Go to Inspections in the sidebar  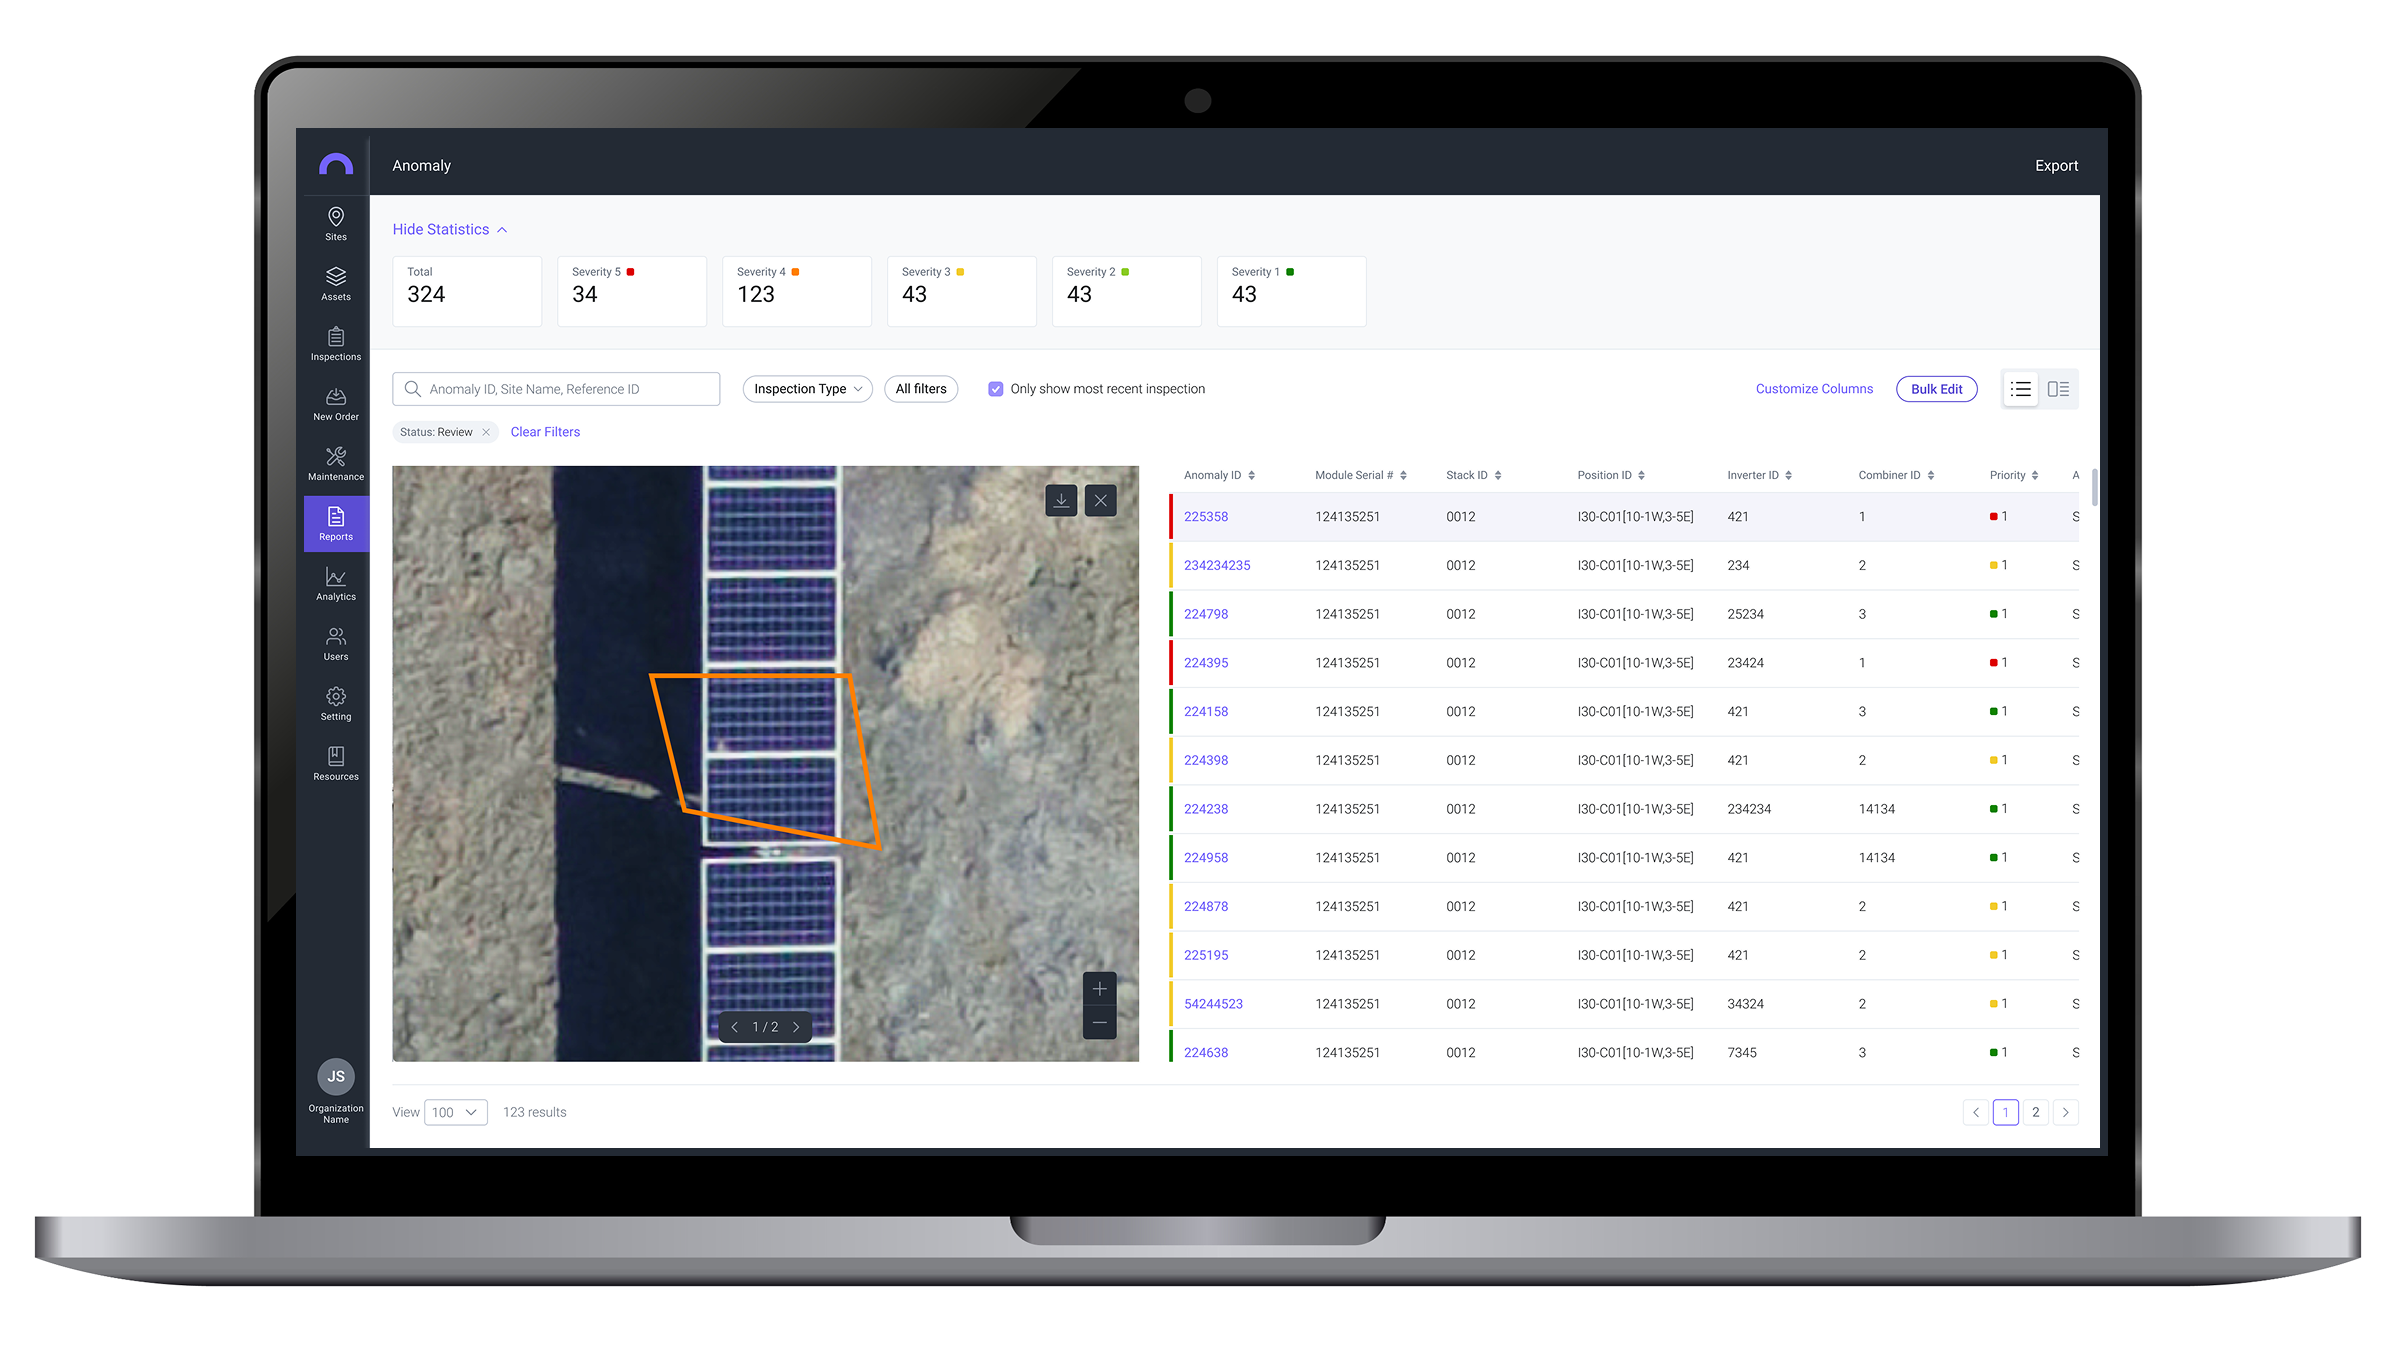(336, 344)
